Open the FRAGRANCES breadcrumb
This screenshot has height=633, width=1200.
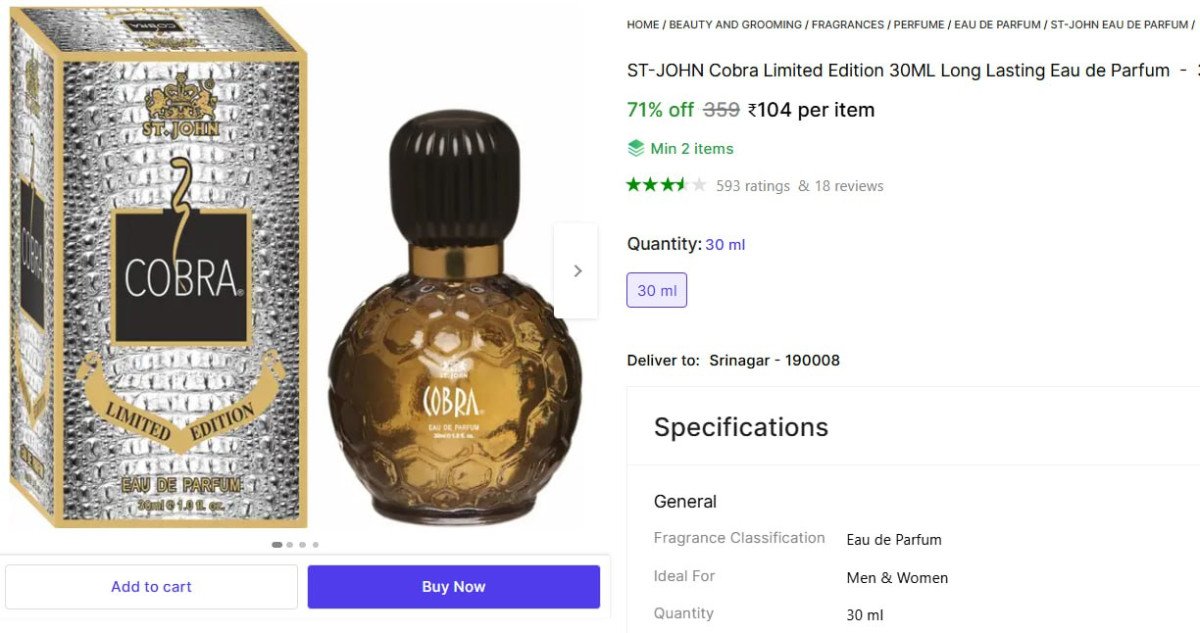click(848, 24)
